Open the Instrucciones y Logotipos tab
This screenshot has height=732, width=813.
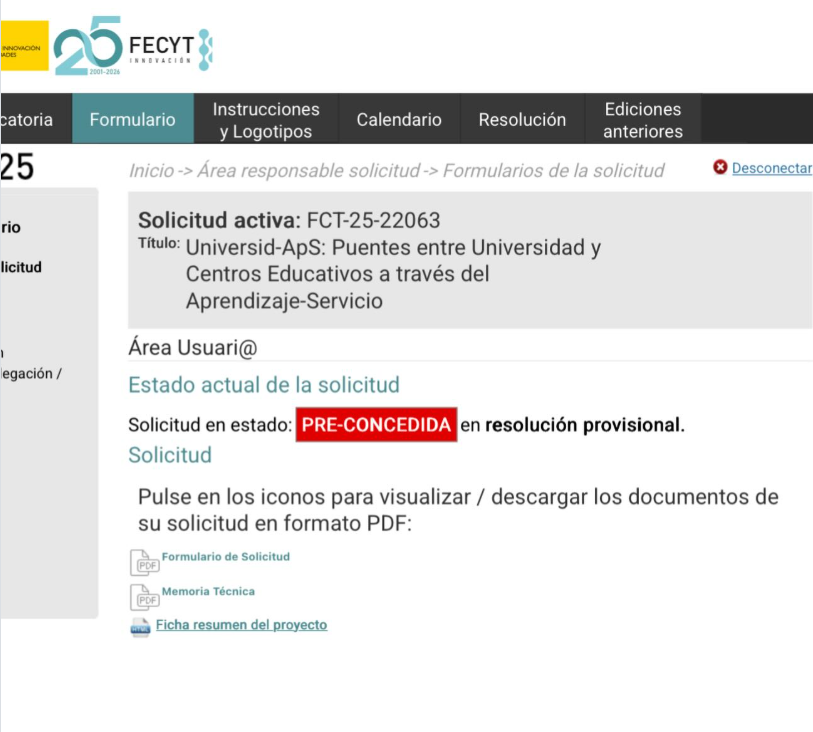266,120
